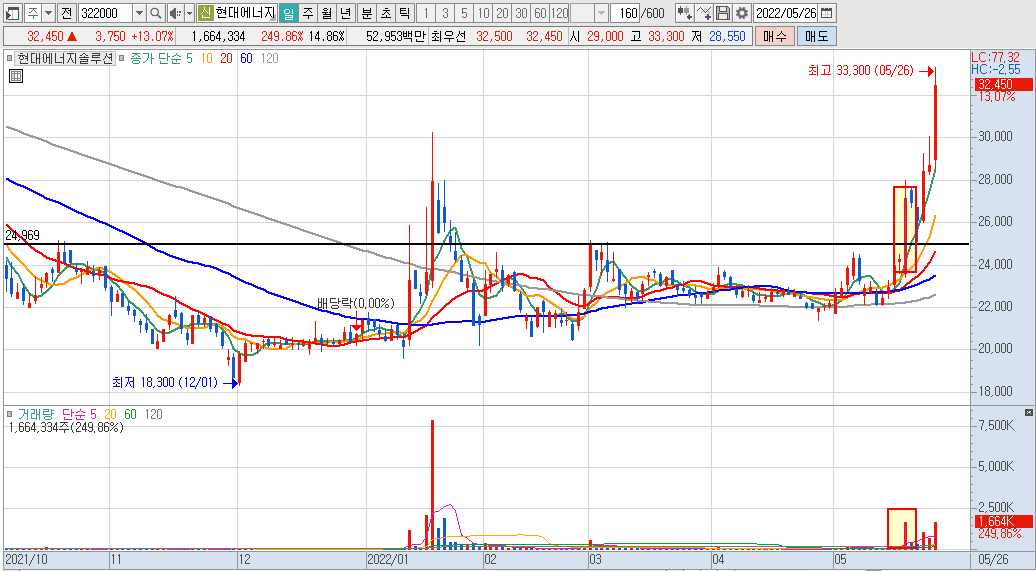Image resolution: width=1036 pixels, height=571 pixels.
Task: Expand the speaker options dropdown arrow
Action: [x=189, y=13]
